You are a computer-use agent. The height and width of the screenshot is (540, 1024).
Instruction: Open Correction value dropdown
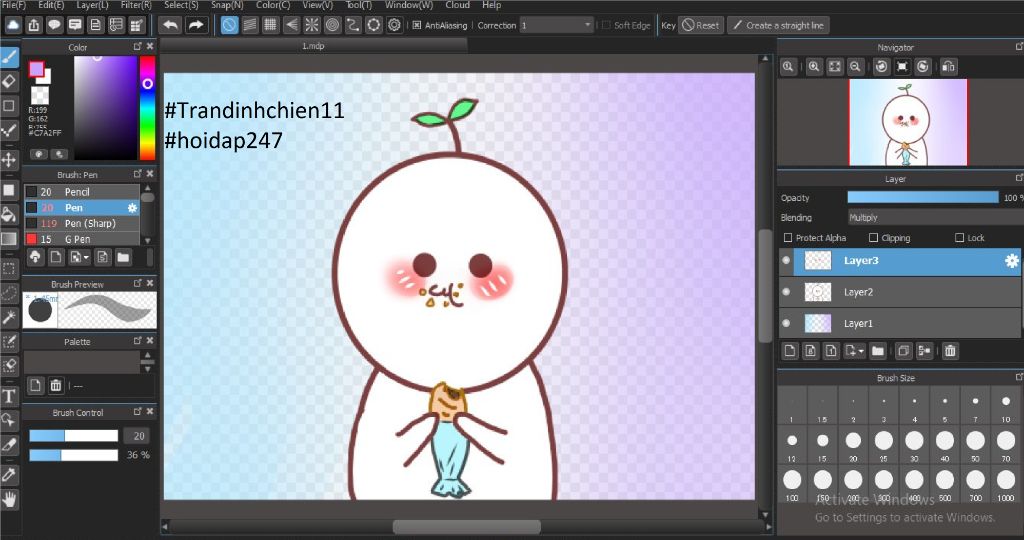pyautogui.click(x=556, y=25)
